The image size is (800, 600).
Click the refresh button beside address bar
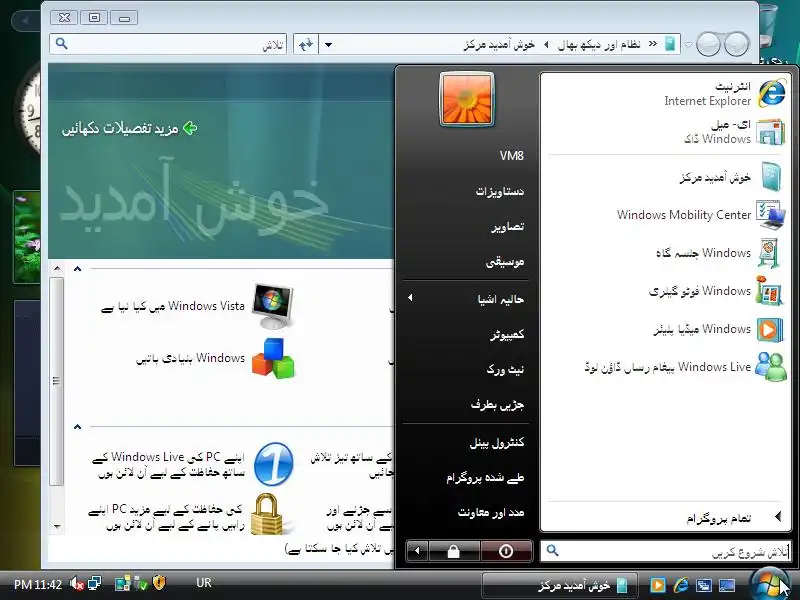point(306,44)
